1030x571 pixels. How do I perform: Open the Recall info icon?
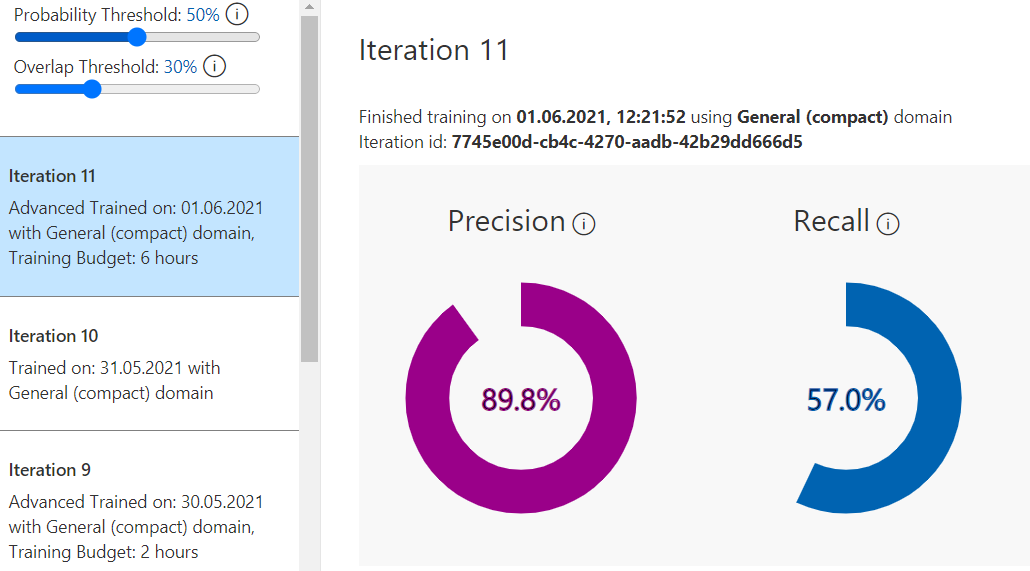point(887,224)
